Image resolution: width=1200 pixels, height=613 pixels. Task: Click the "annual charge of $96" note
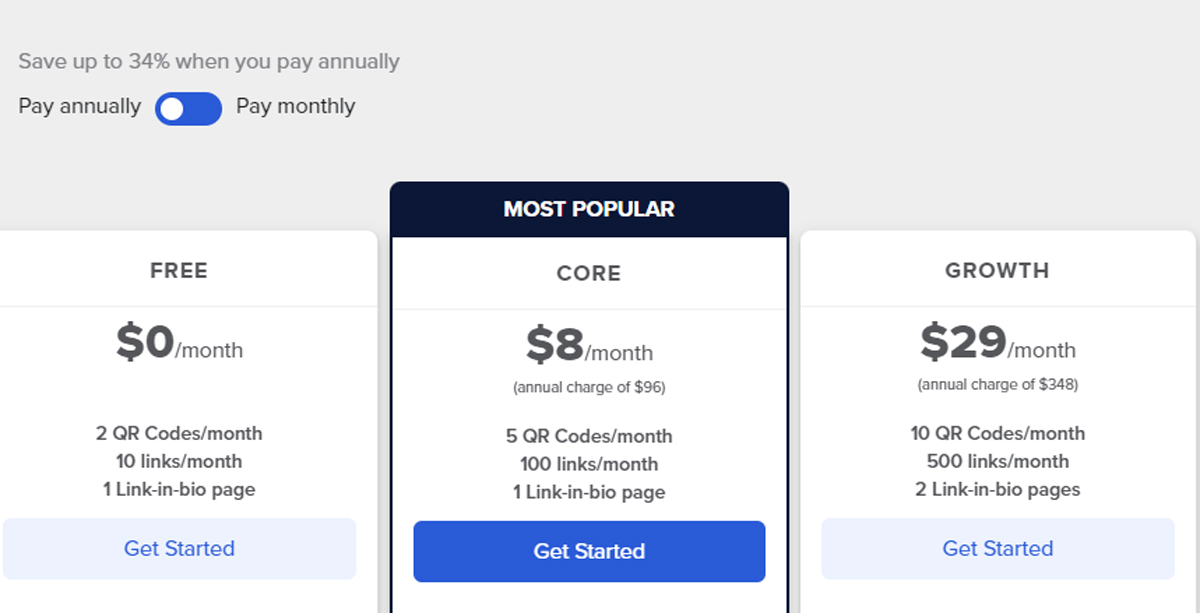(x=589, y=387)
